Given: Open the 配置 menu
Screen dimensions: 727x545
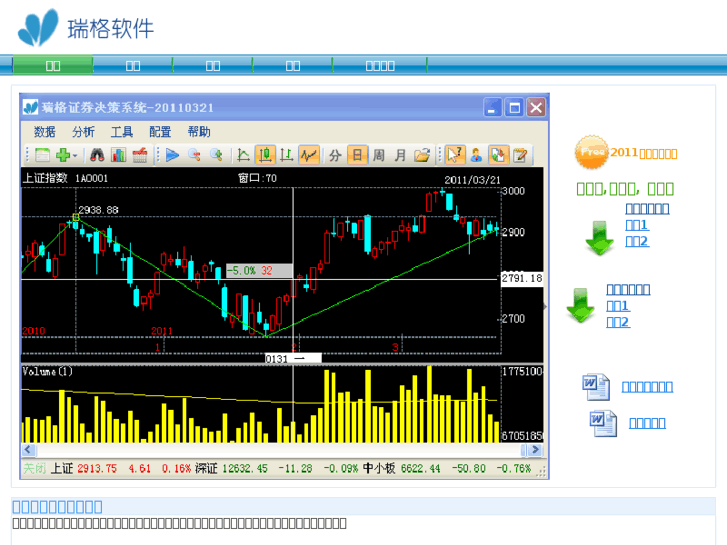Looking at the screenshot, I should (x=160, y=132).
